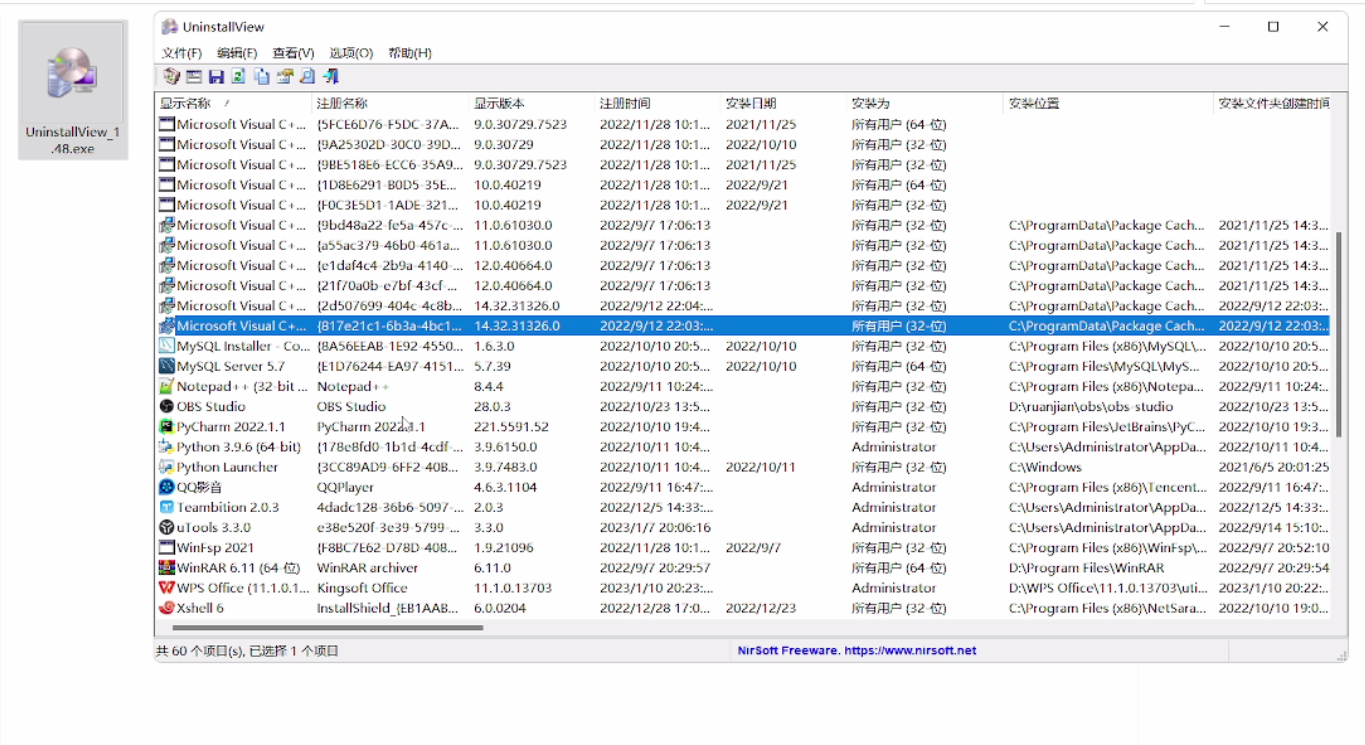Screen dimensions: 1365x745
Task: Select the MySQL Server 5.7 entry
Action: [x=230, y=367]
